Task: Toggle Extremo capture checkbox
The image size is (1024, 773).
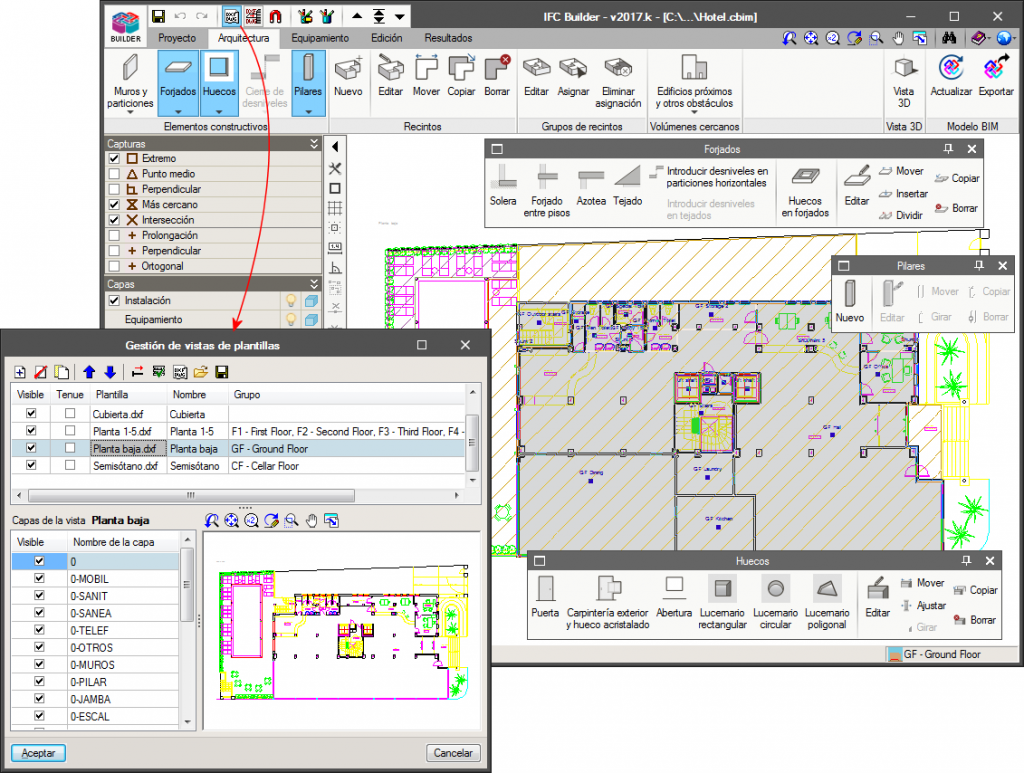Action: tap(114, 158)
